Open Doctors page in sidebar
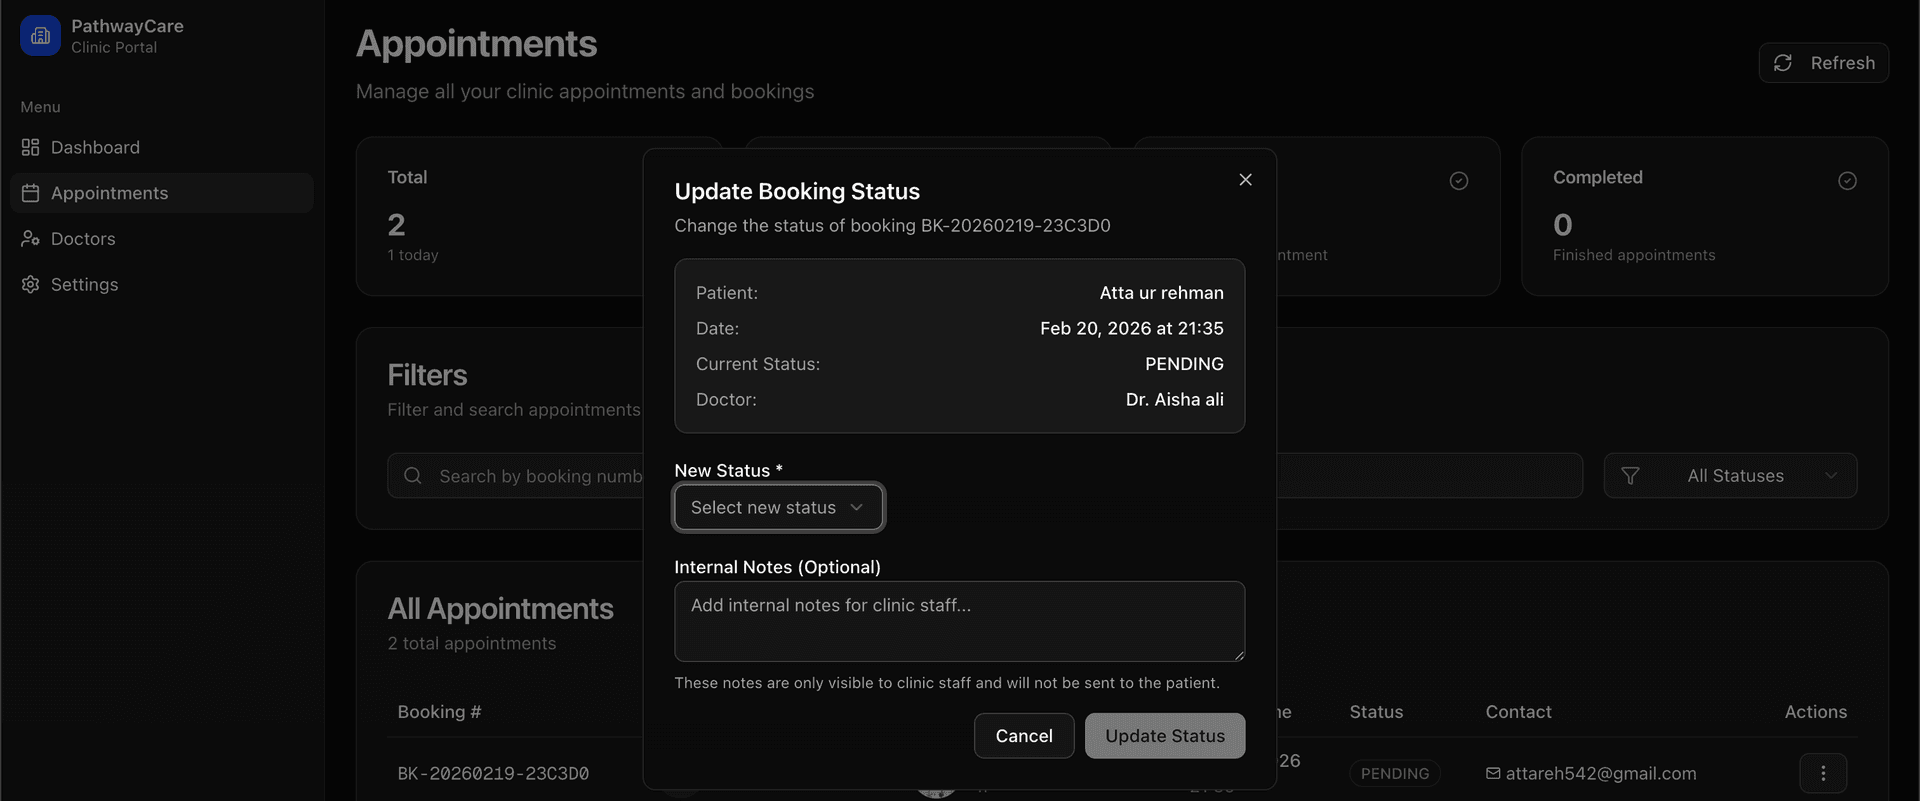This screenshot has width=1920, height=801. click(162, 239)
